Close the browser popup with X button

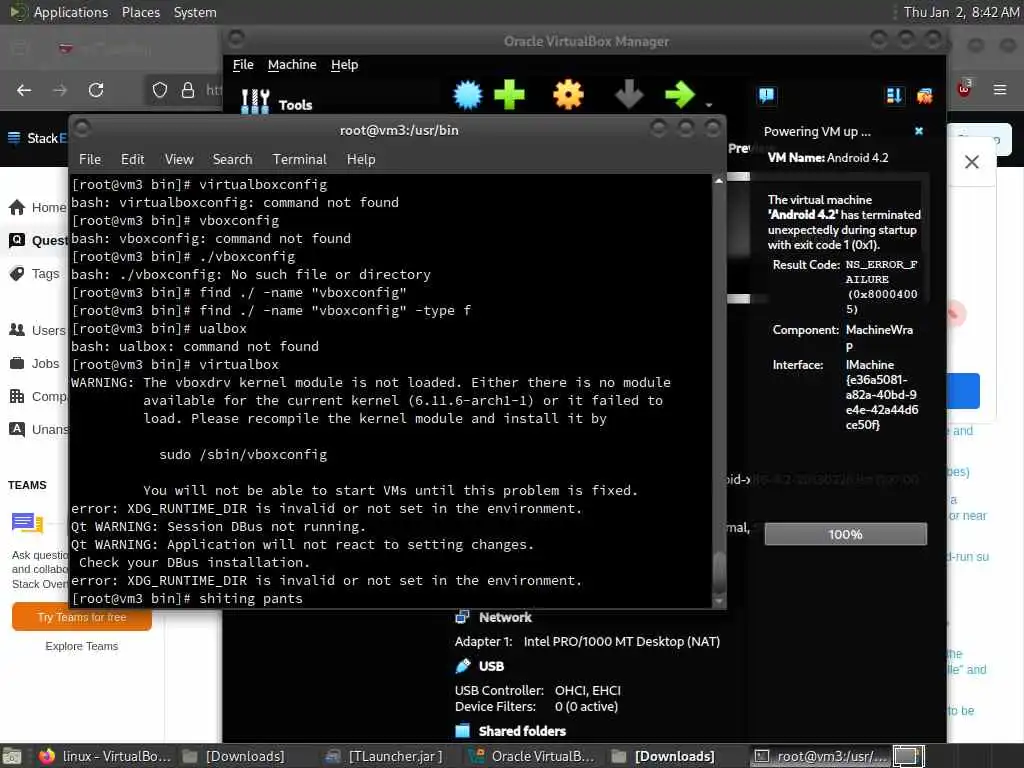(x=972, y=162)
